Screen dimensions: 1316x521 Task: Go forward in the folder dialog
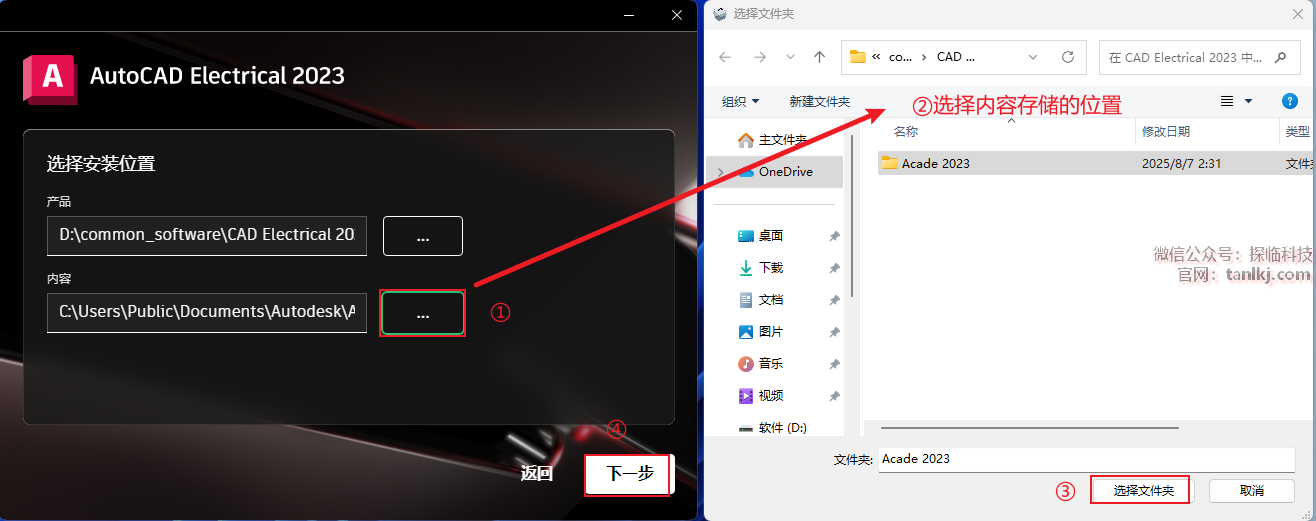point(759,57)
